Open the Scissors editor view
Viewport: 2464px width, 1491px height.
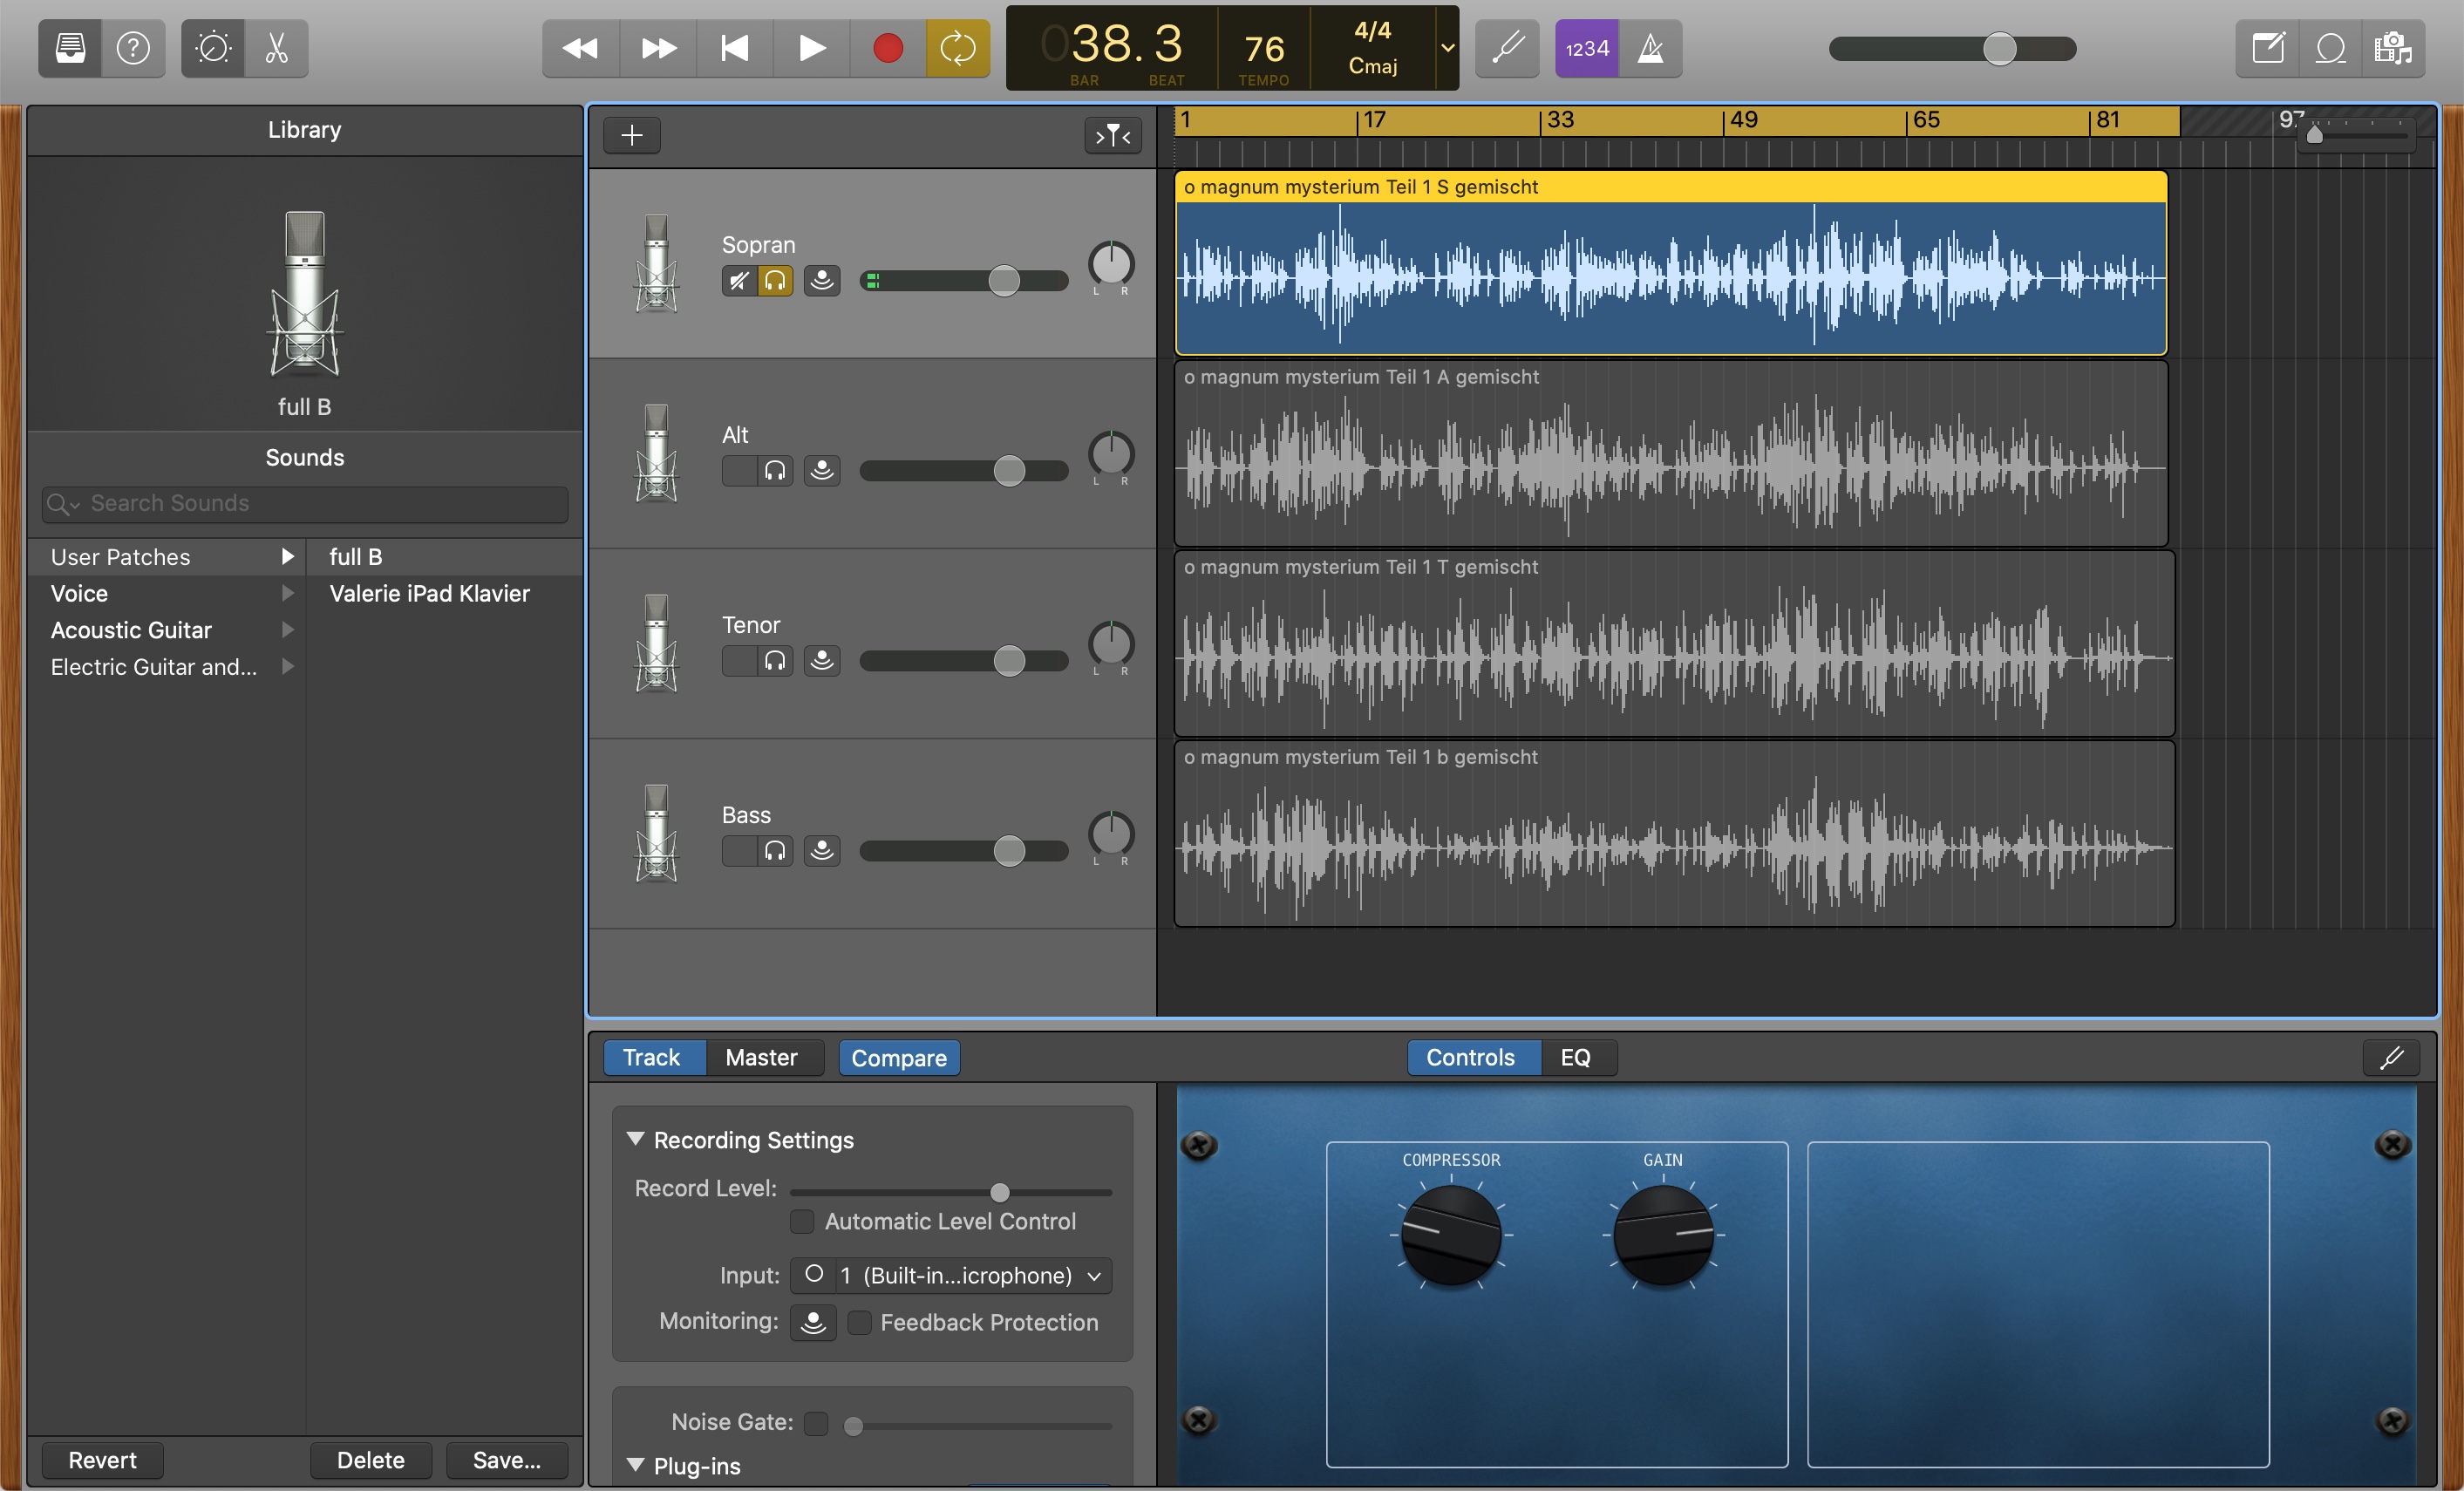pos(276,48)
